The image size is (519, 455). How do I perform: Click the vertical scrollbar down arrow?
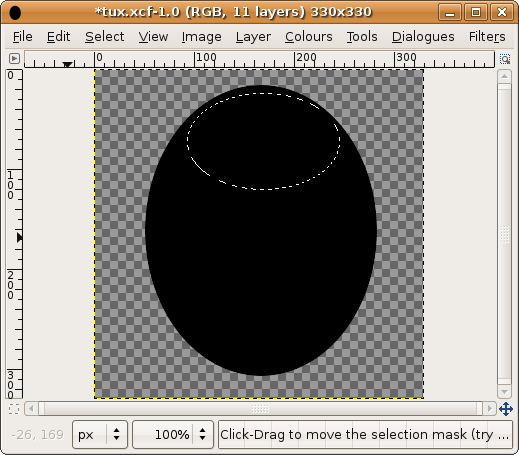[504, 392]
